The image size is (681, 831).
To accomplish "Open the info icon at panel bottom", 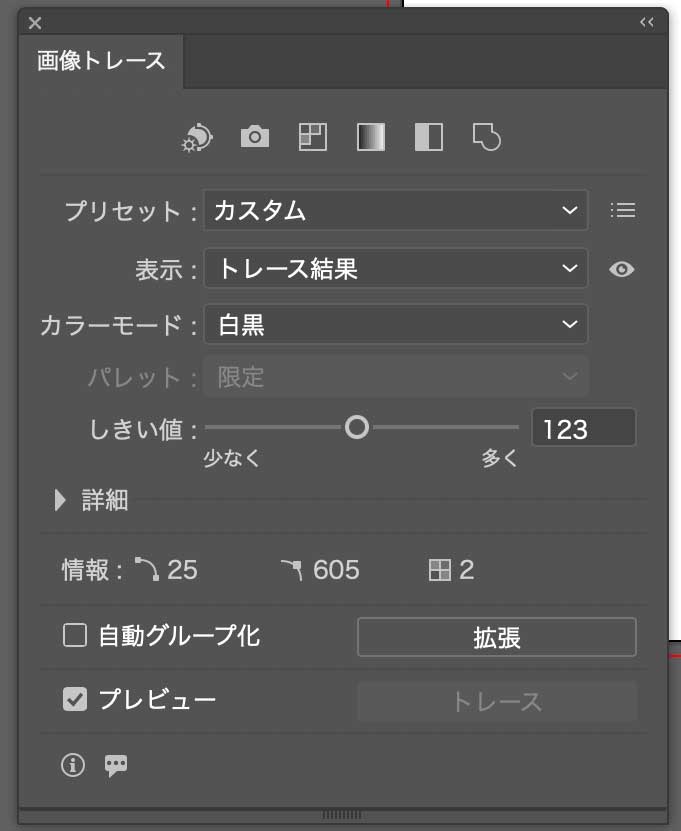I will click(x=73, y=765).
